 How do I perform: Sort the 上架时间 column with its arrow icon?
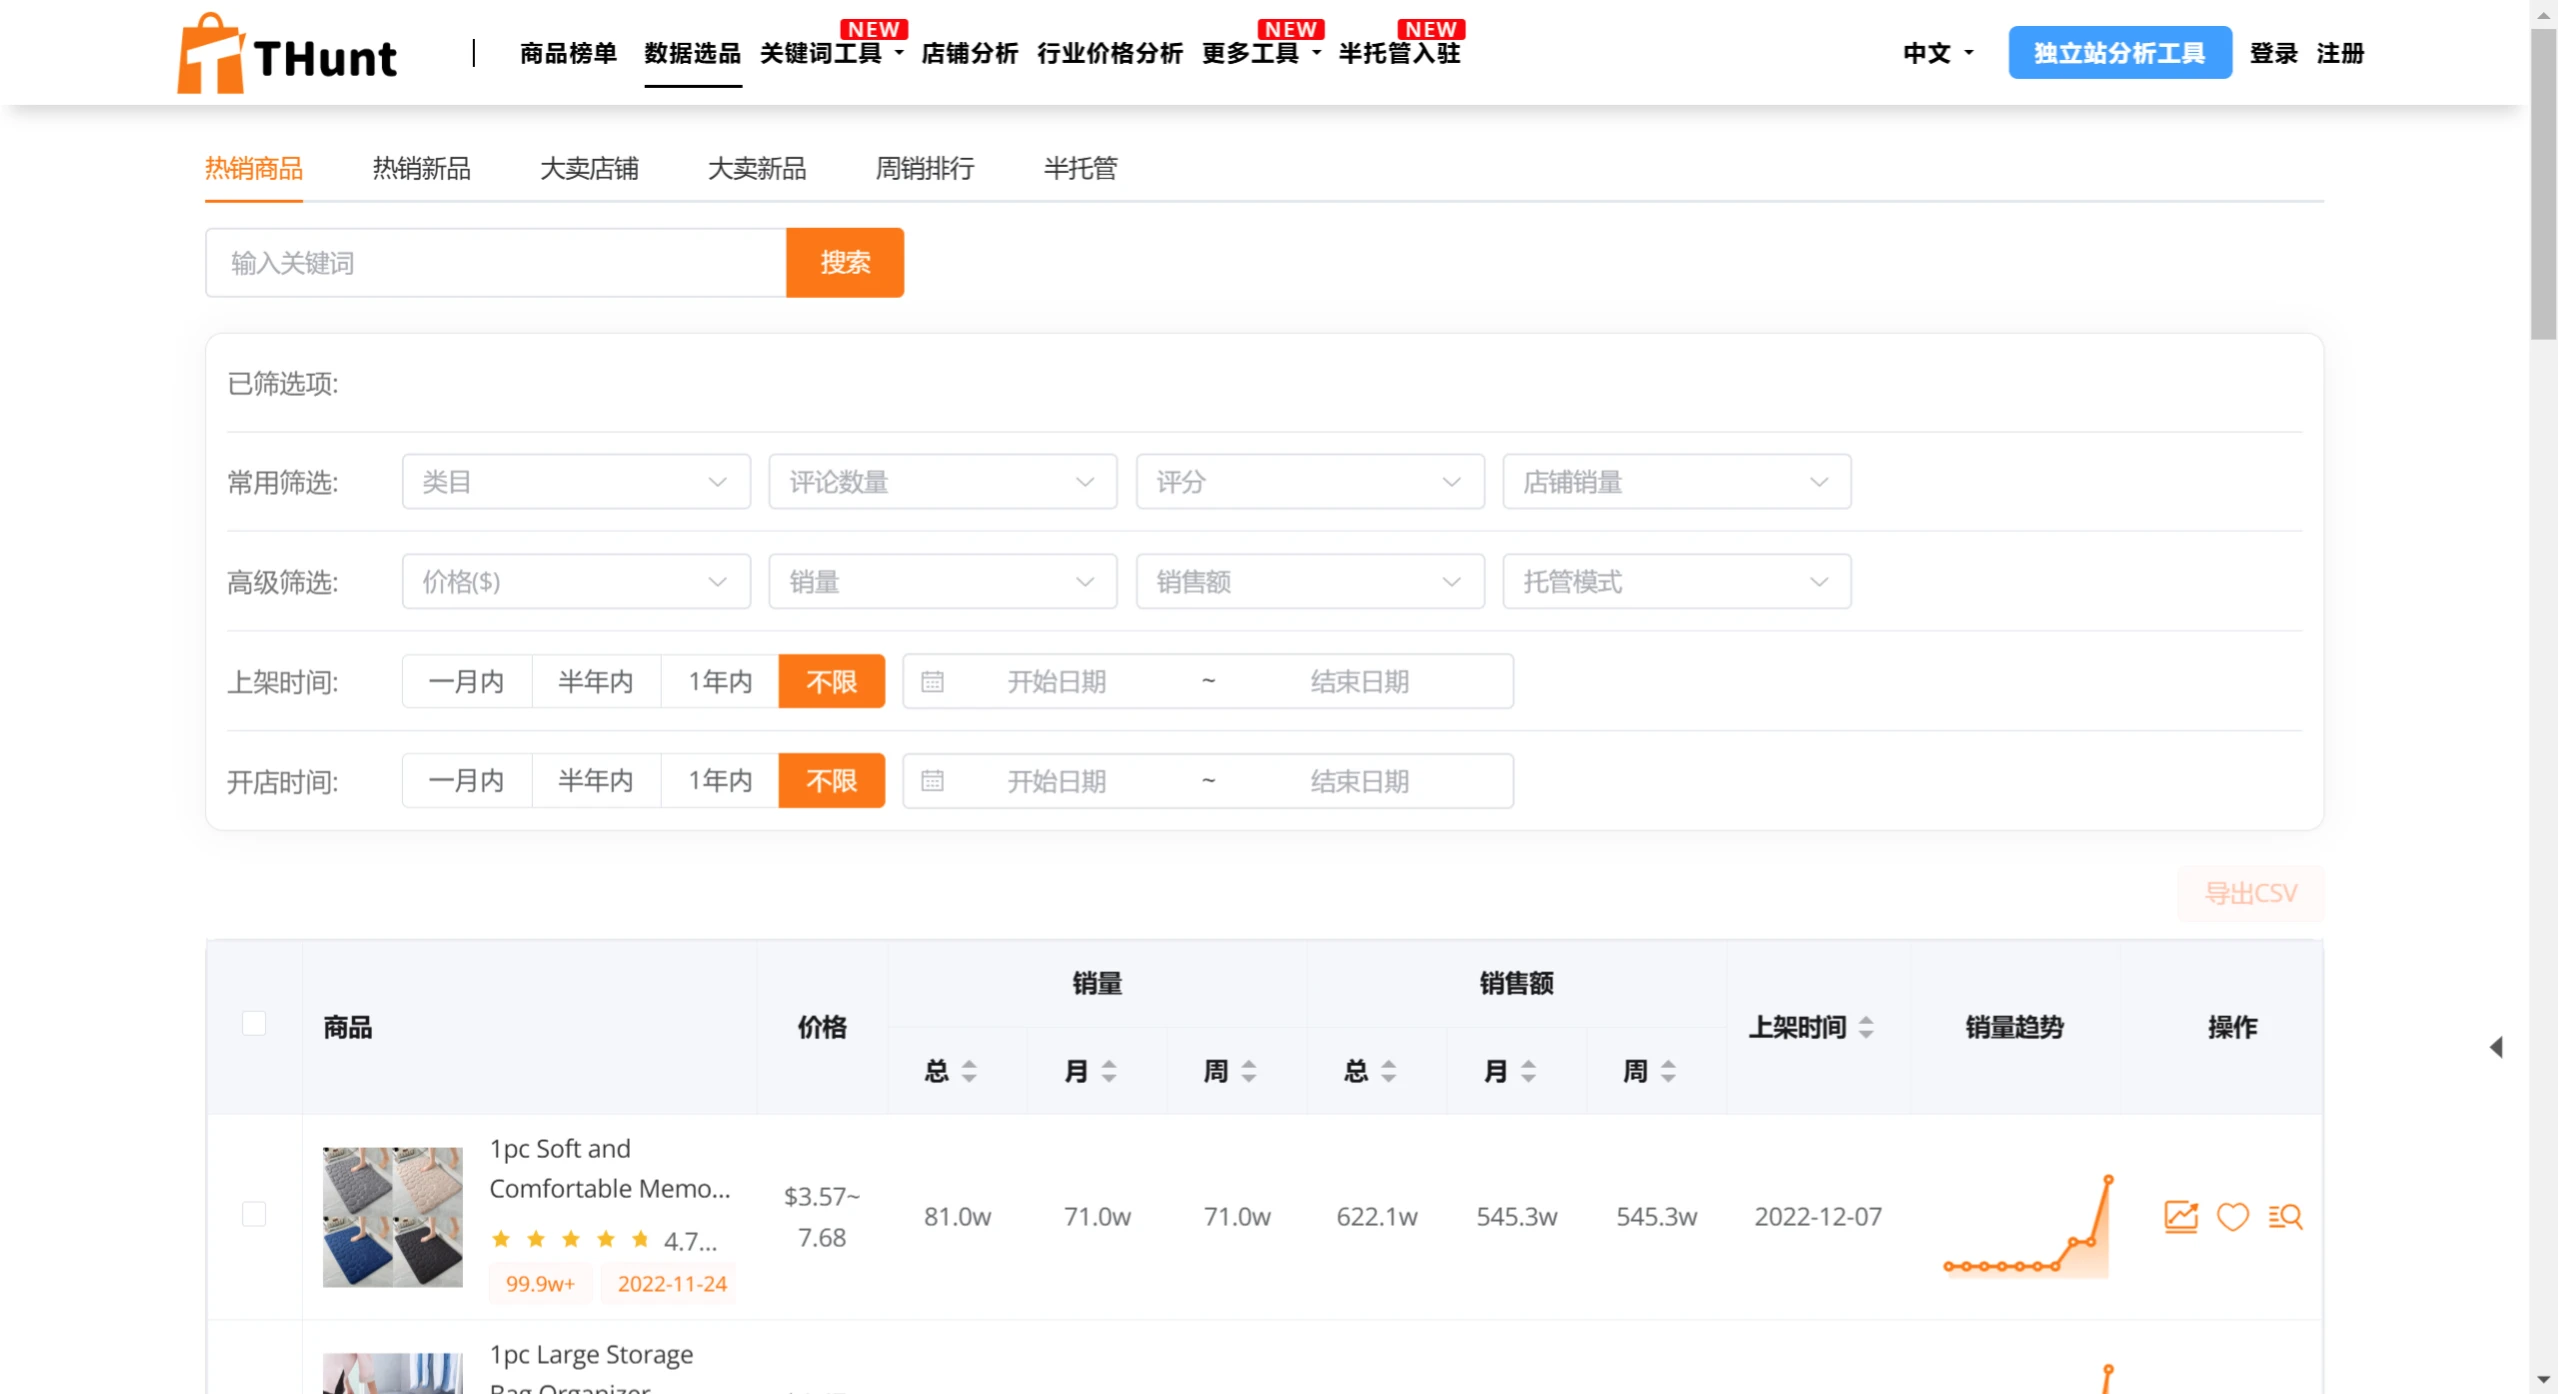tap(1868, 1026)
